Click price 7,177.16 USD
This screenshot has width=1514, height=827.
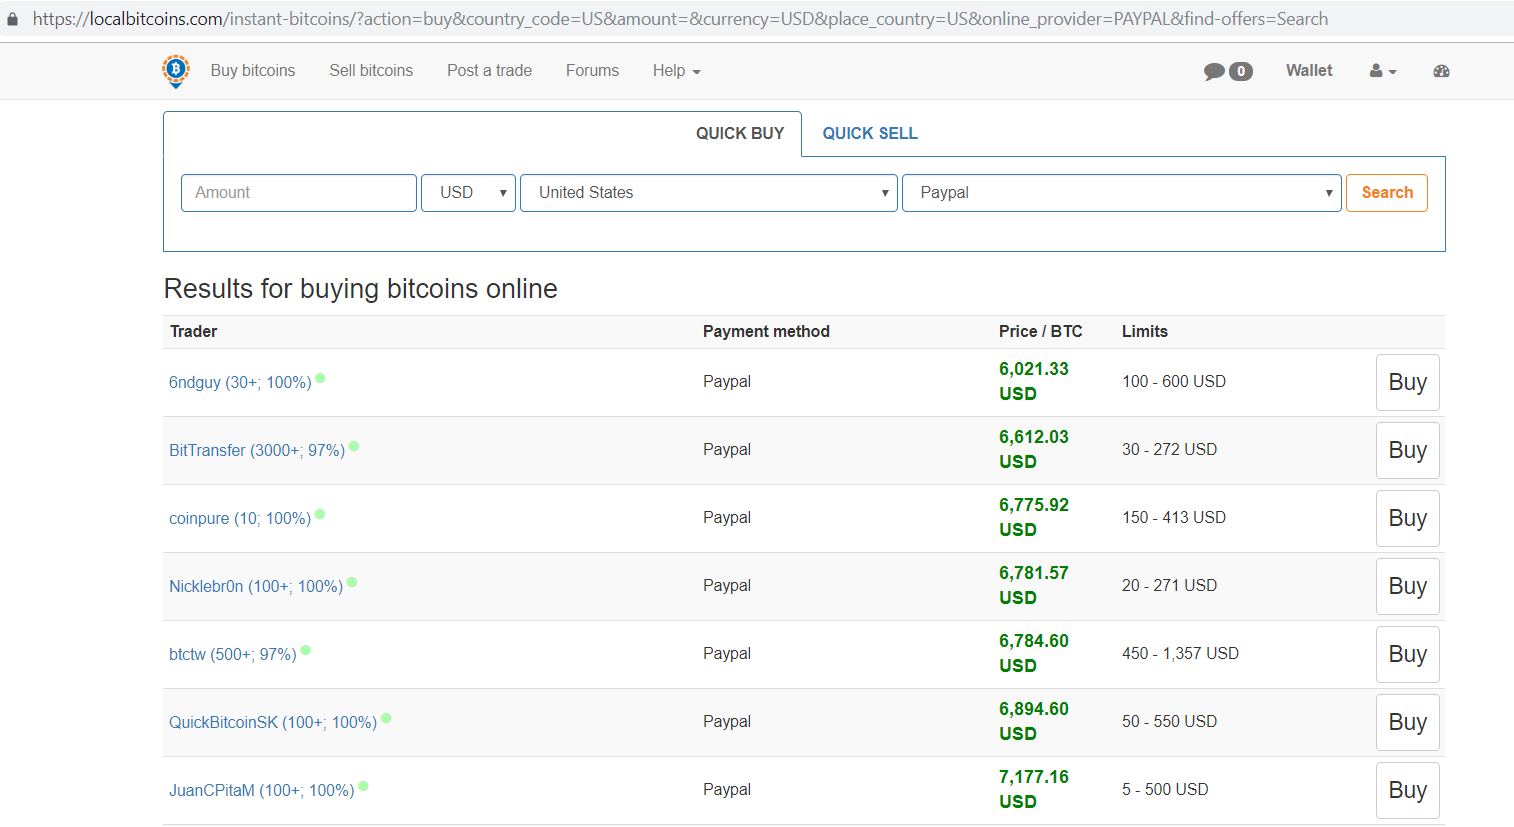1034,789
